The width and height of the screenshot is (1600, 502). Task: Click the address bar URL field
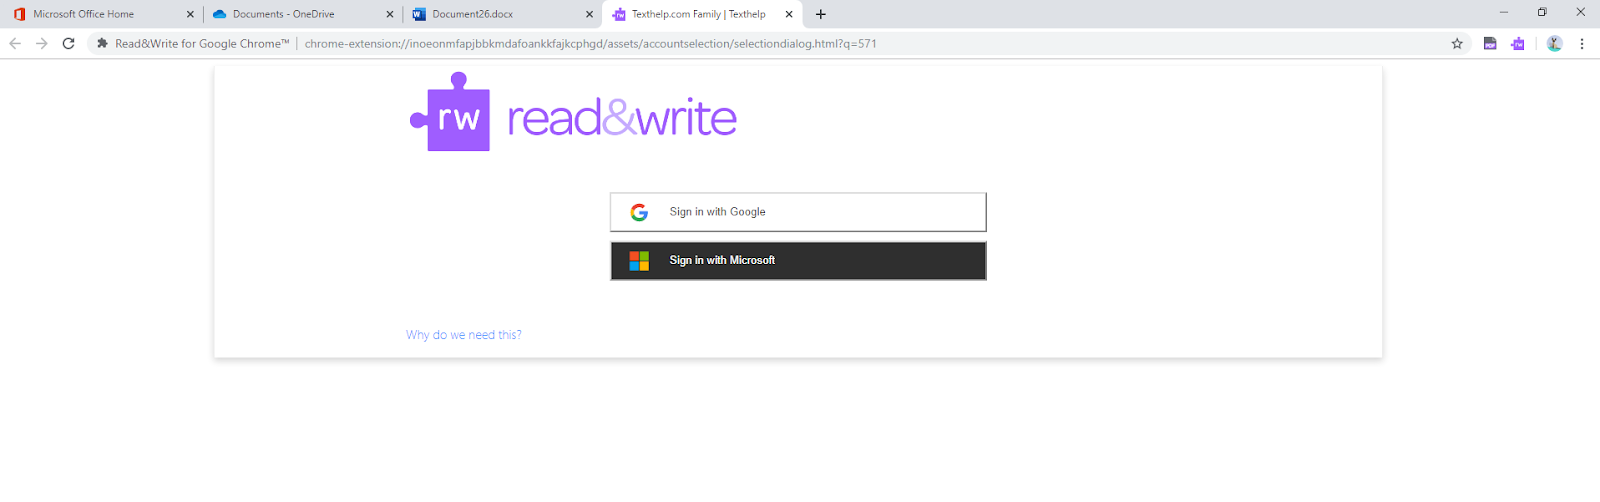click(x=780, y=43)
